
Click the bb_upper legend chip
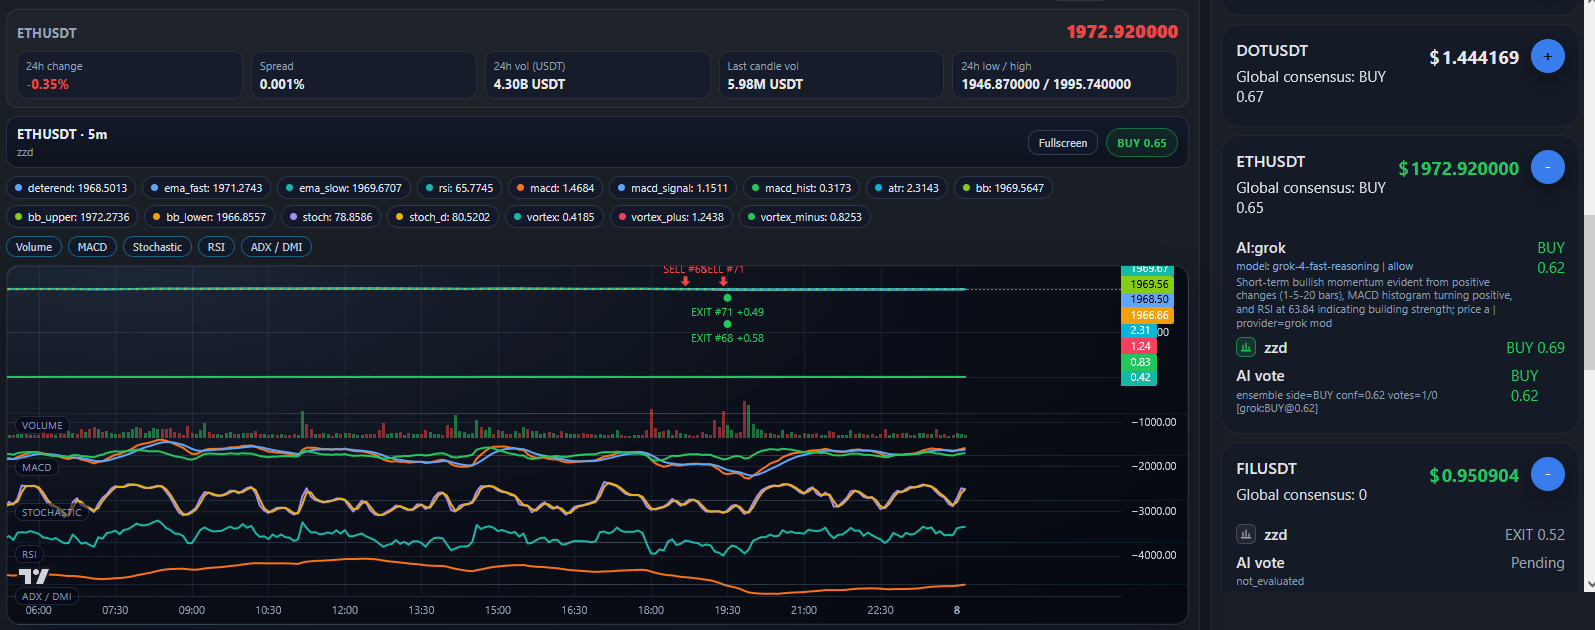[71, 217]
